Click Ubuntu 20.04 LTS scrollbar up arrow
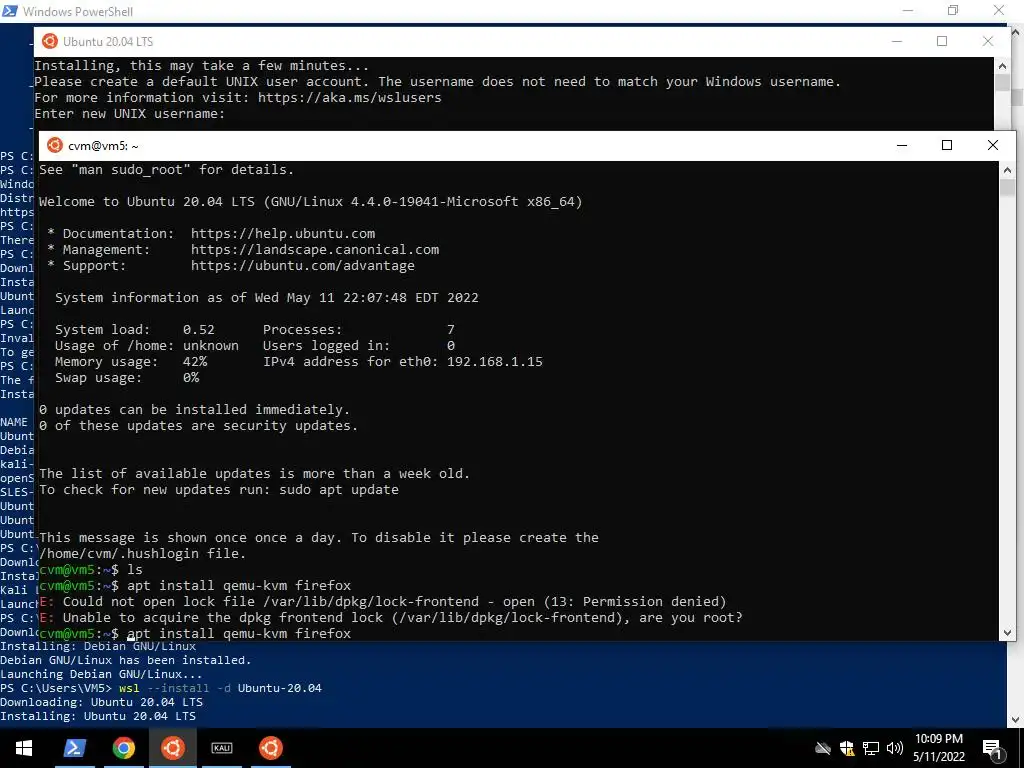This screenshot has height=768, width=1024. (x=1002, y=65)
